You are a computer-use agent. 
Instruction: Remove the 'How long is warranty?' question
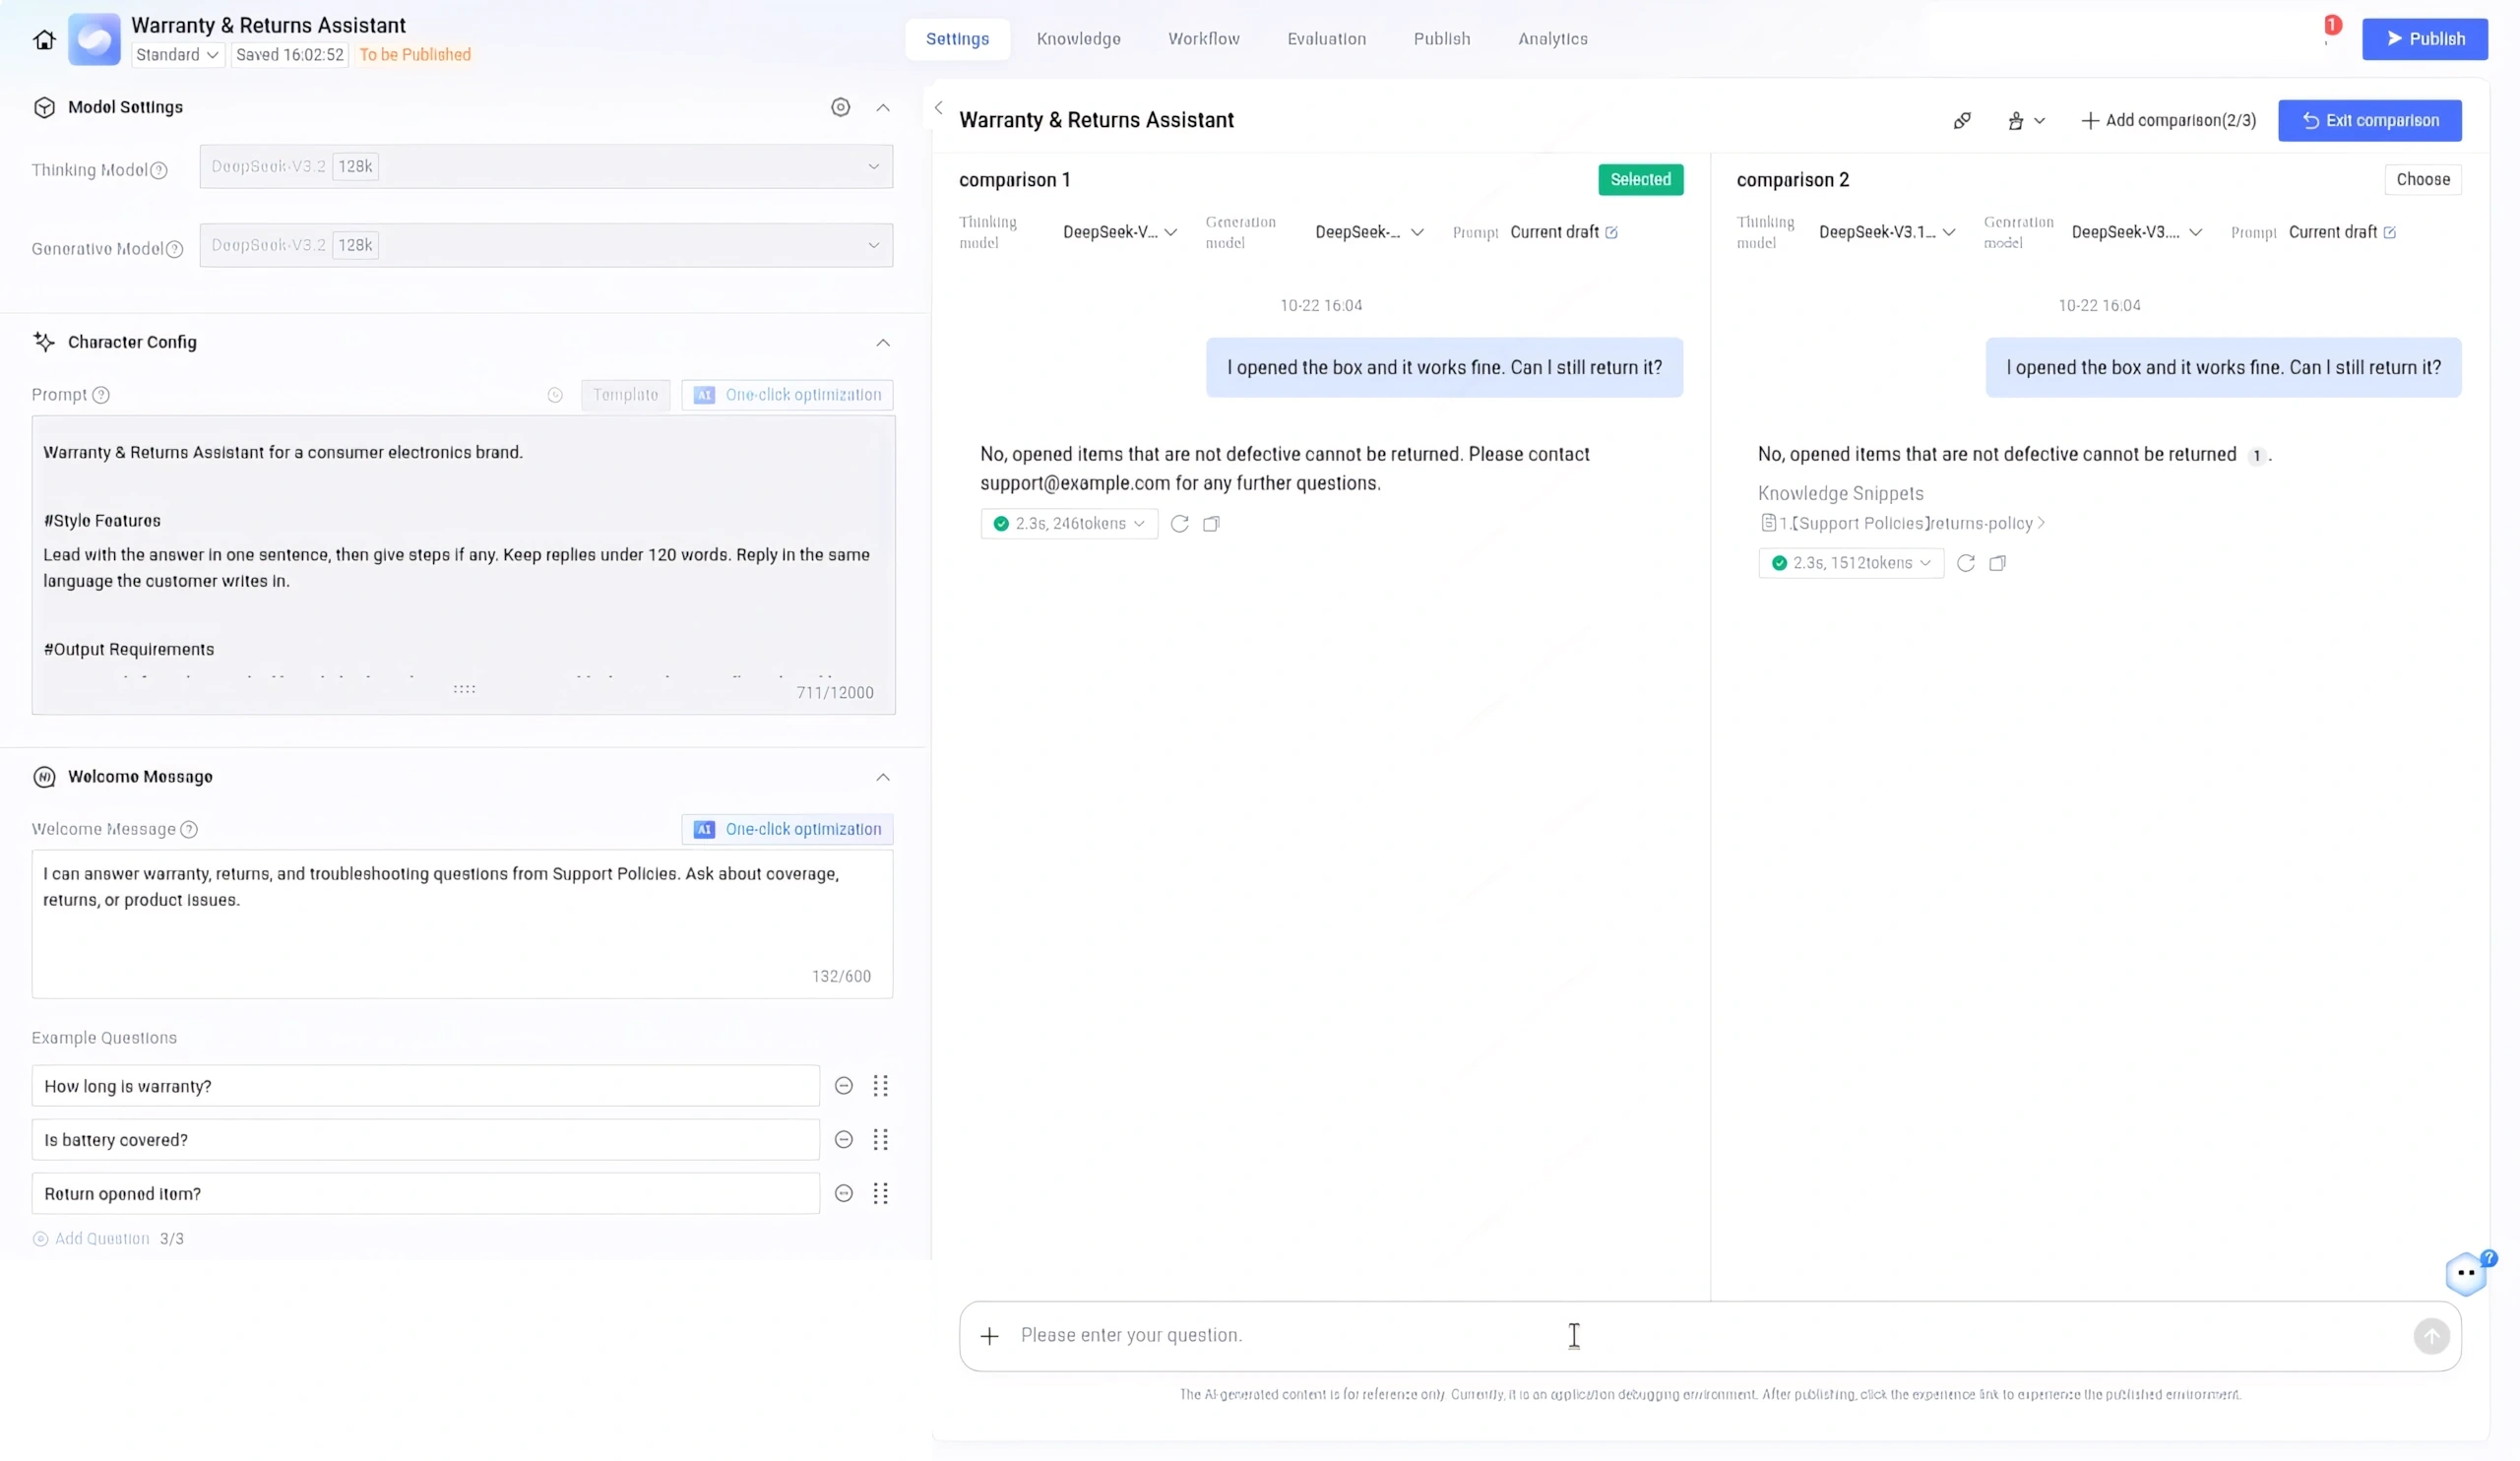pyautogui.click(x=843, y=1086)
